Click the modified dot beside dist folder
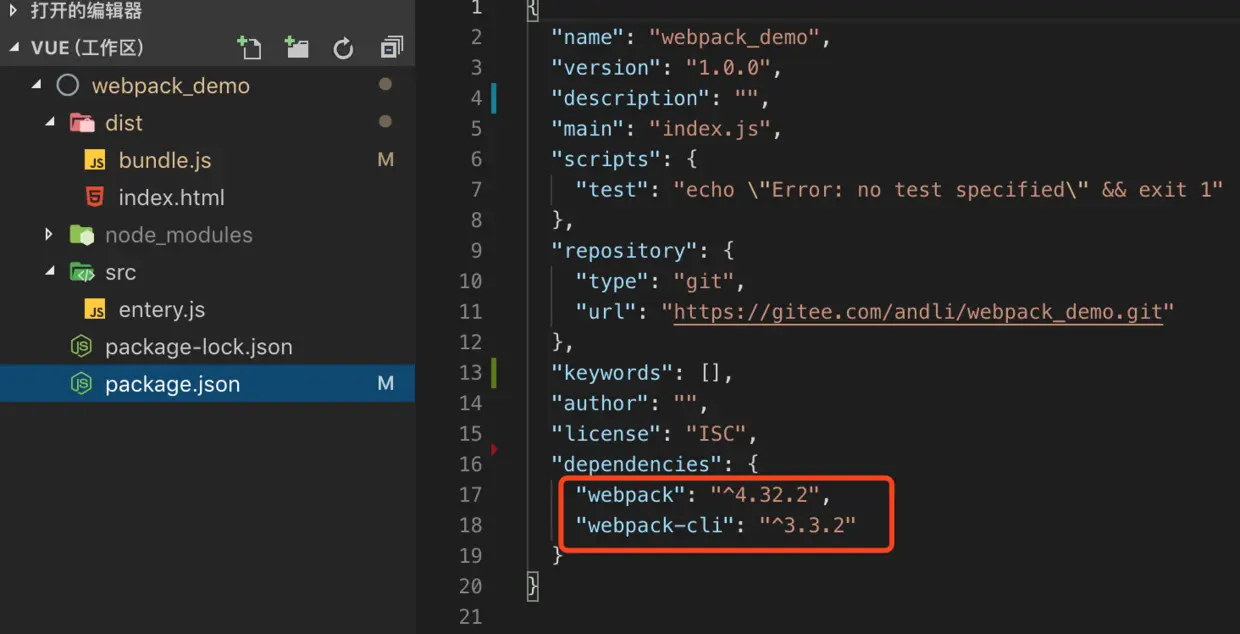Image resolution: width=1240 pixels, height=634 pixels. [x=385, y=122]
